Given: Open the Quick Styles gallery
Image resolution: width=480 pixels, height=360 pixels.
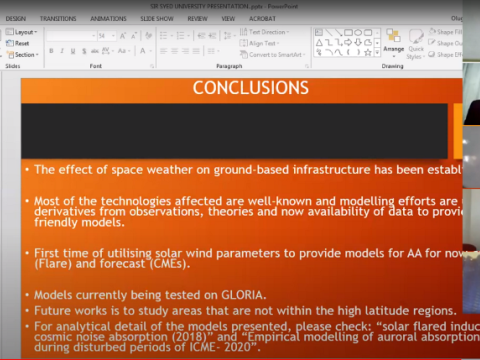Looking at the screenshot, I should click(x=416, y=43).
